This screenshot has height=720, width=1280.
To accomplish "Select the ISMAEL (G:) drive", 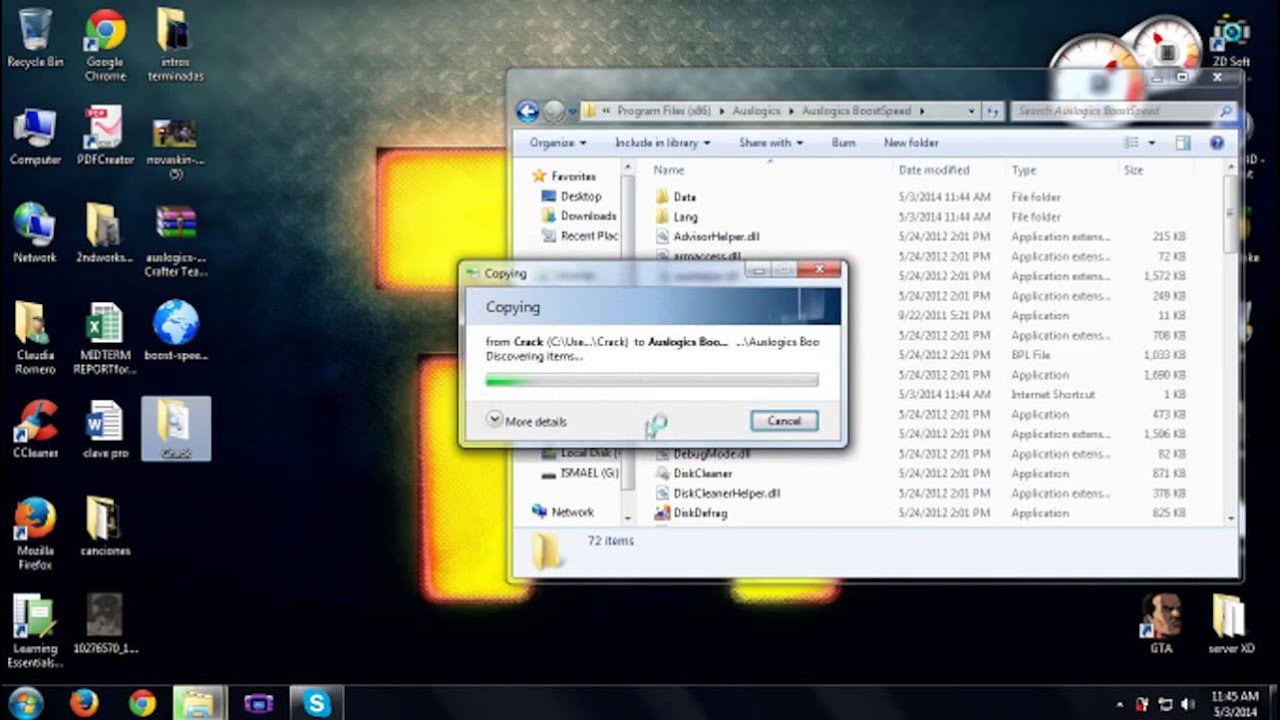I will click(580, 473).
